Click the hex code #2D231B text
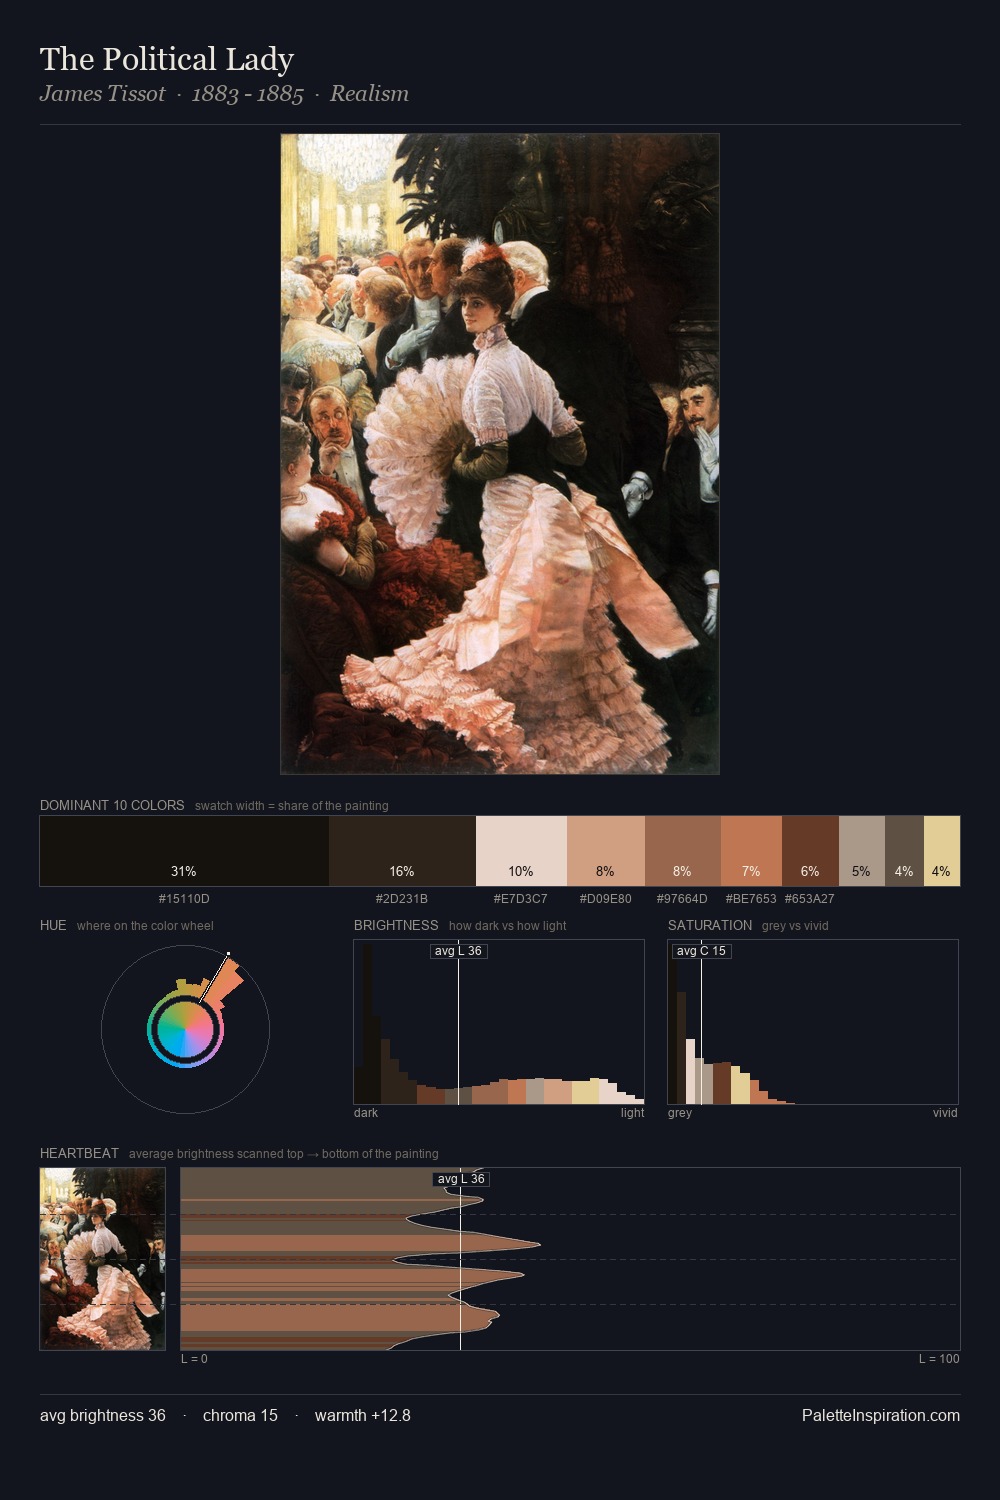This screenshot has height=1500, width=1000. (x=402, y=899)
